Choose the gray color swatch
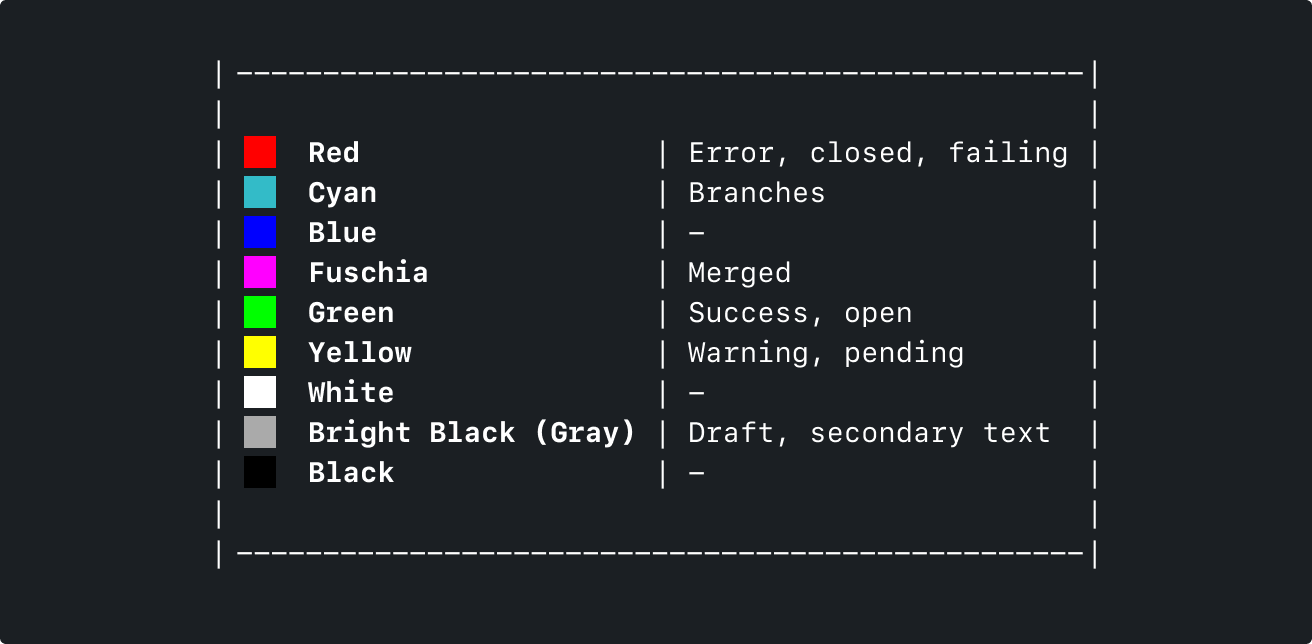 pos(260,432)
